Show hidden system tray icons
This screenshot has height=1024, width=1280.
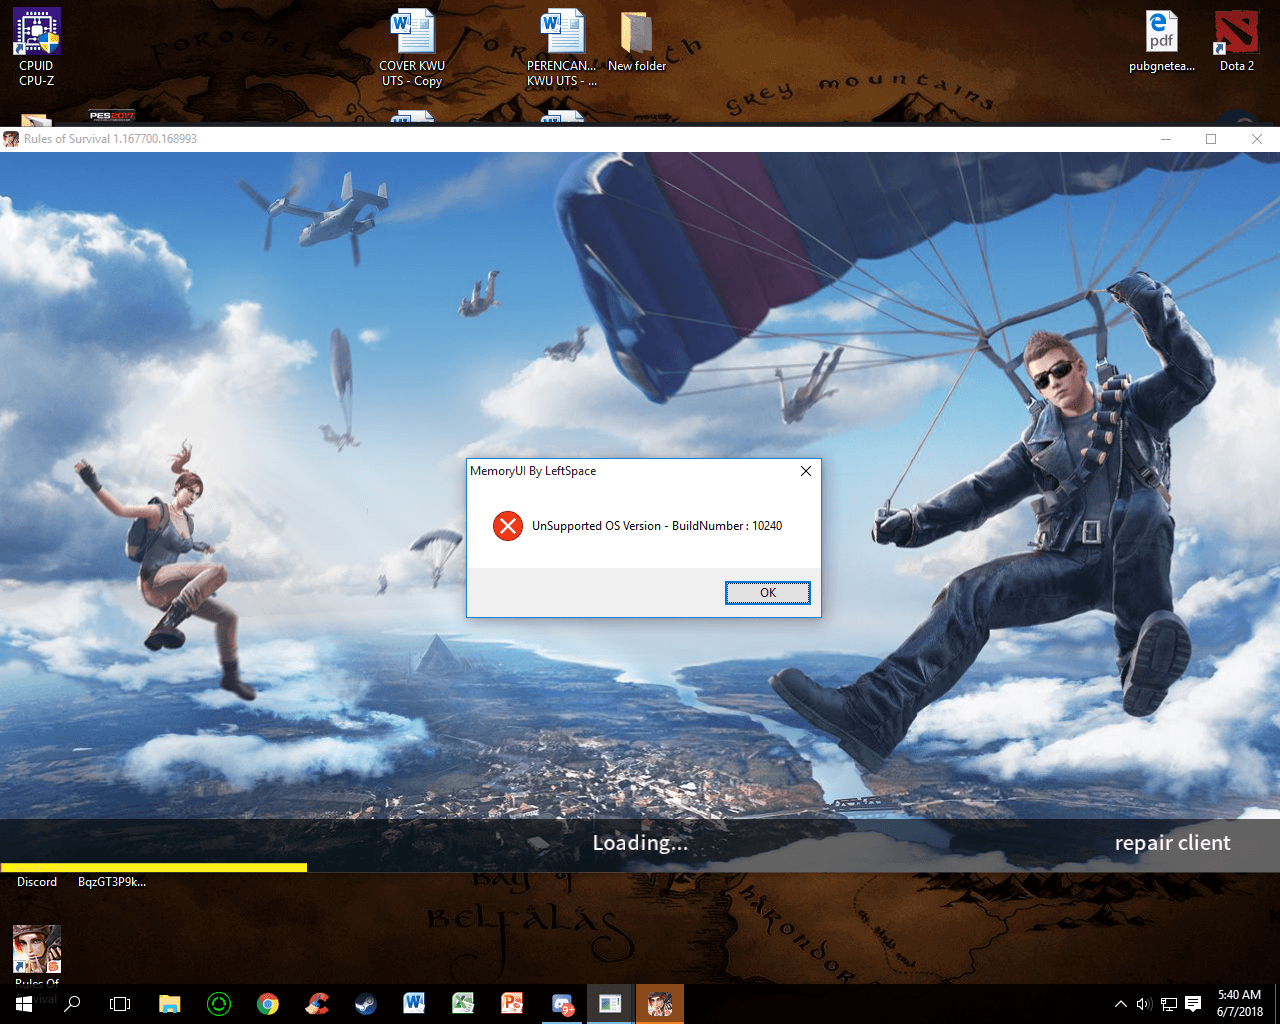[1121, 1004]
